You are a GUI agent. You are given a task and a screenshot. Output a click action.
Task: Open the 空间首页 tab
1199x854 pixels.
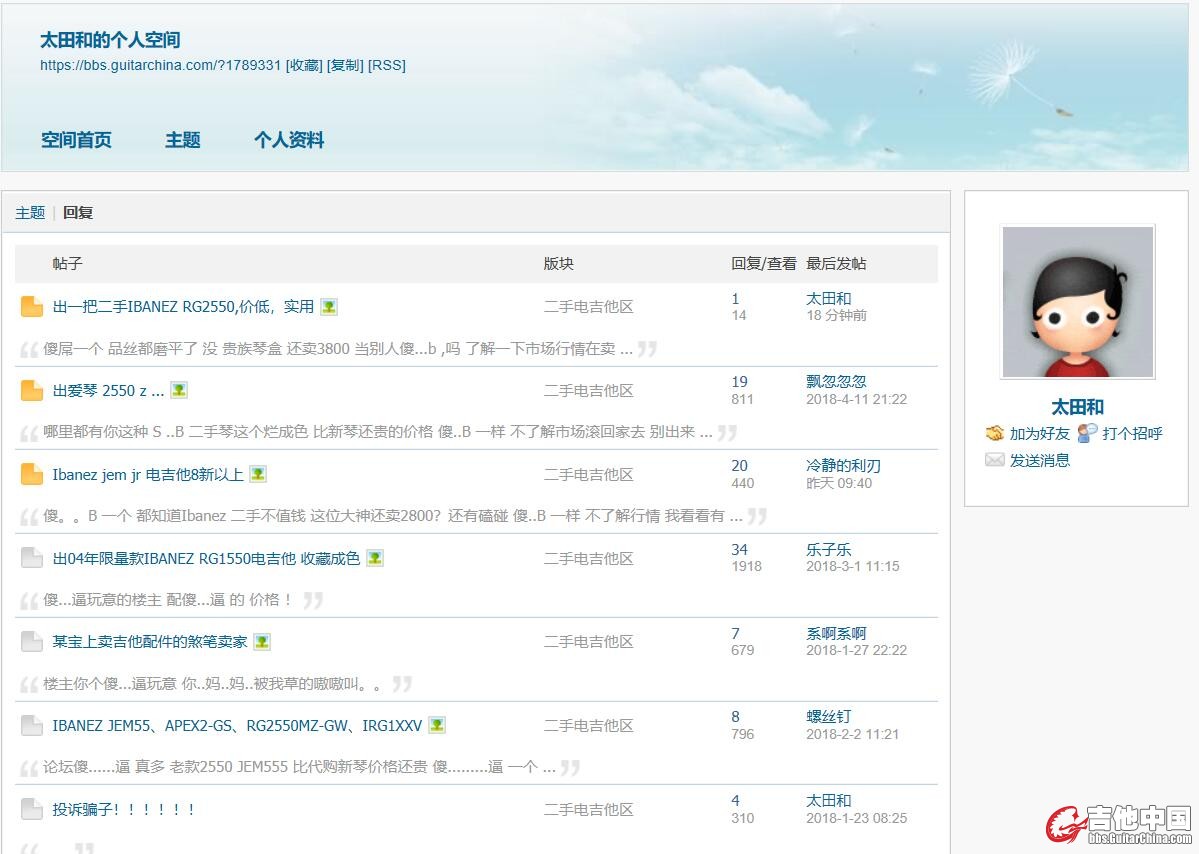[76, 140]
